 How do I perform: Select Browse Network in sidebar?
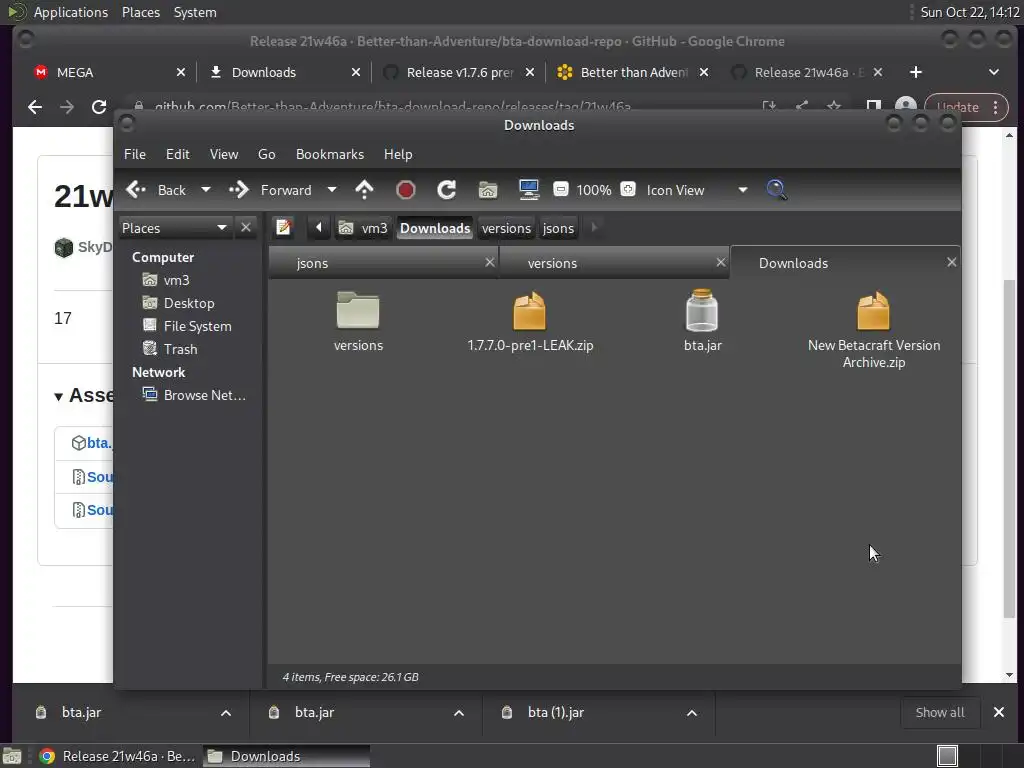204,395
